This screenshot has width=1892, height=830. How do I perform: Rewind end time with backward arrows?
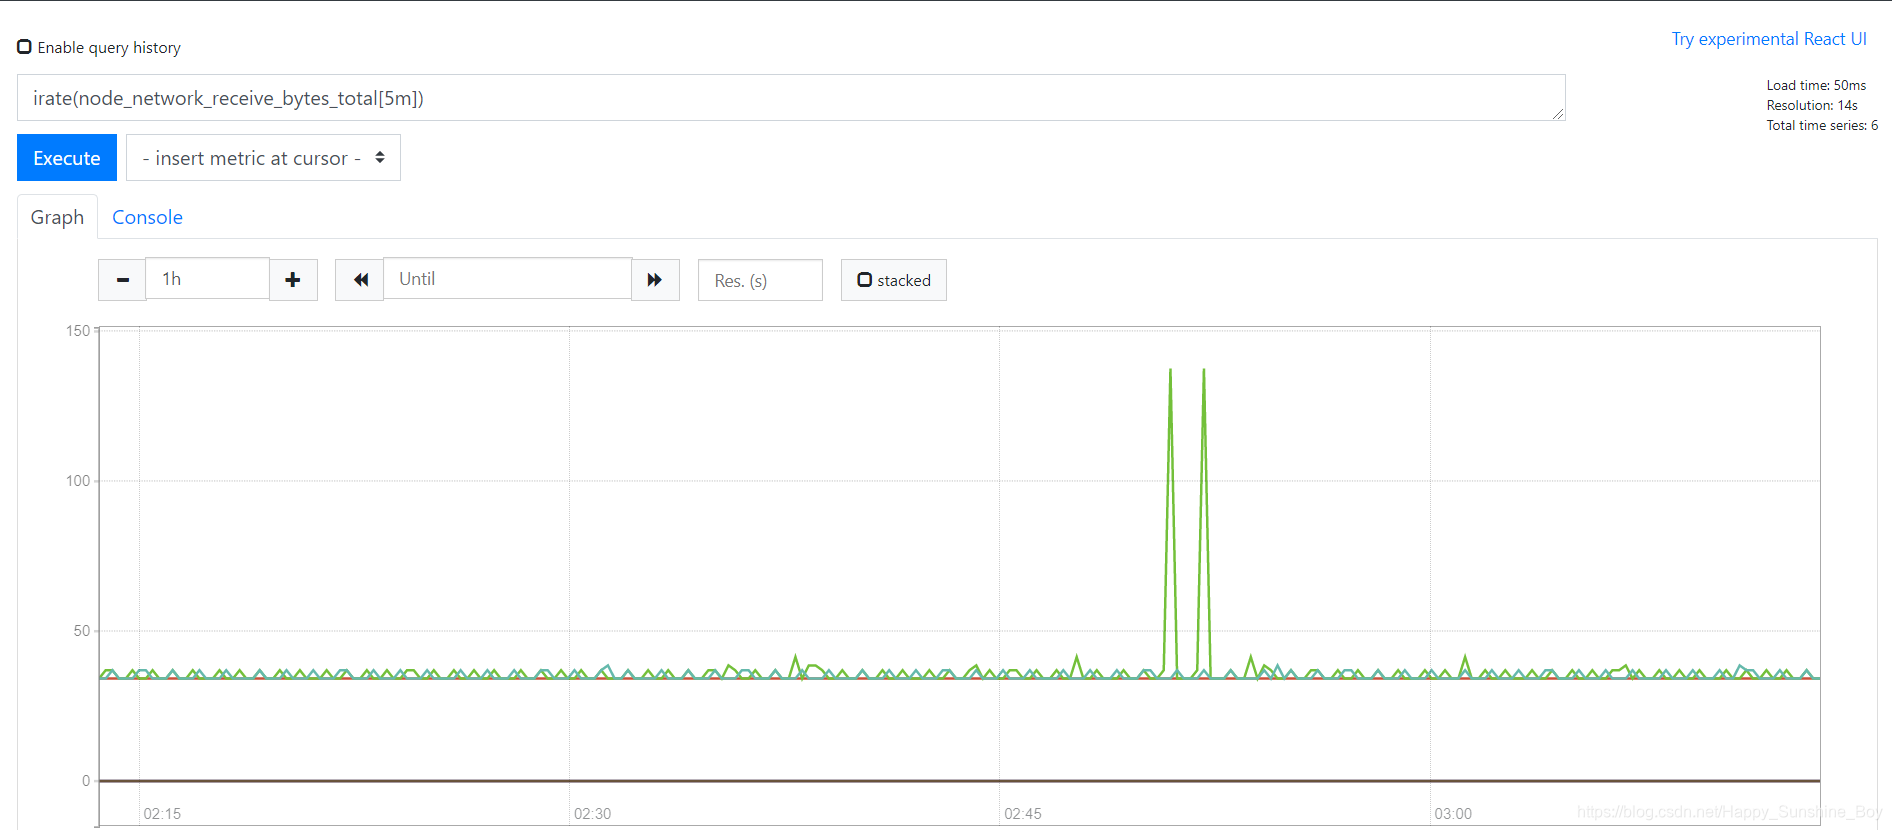360,280
